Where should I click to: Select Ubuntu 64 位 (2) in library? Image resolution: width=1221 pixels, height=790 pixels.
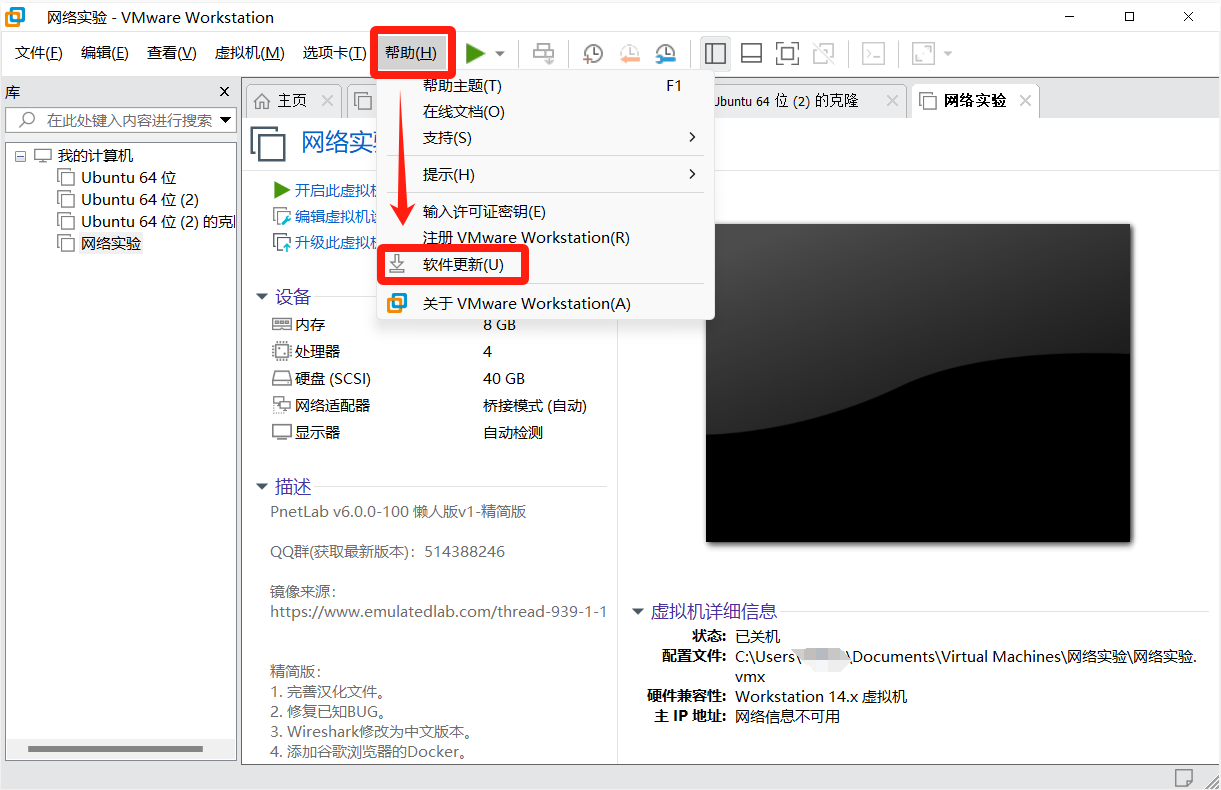coord(139,200)
